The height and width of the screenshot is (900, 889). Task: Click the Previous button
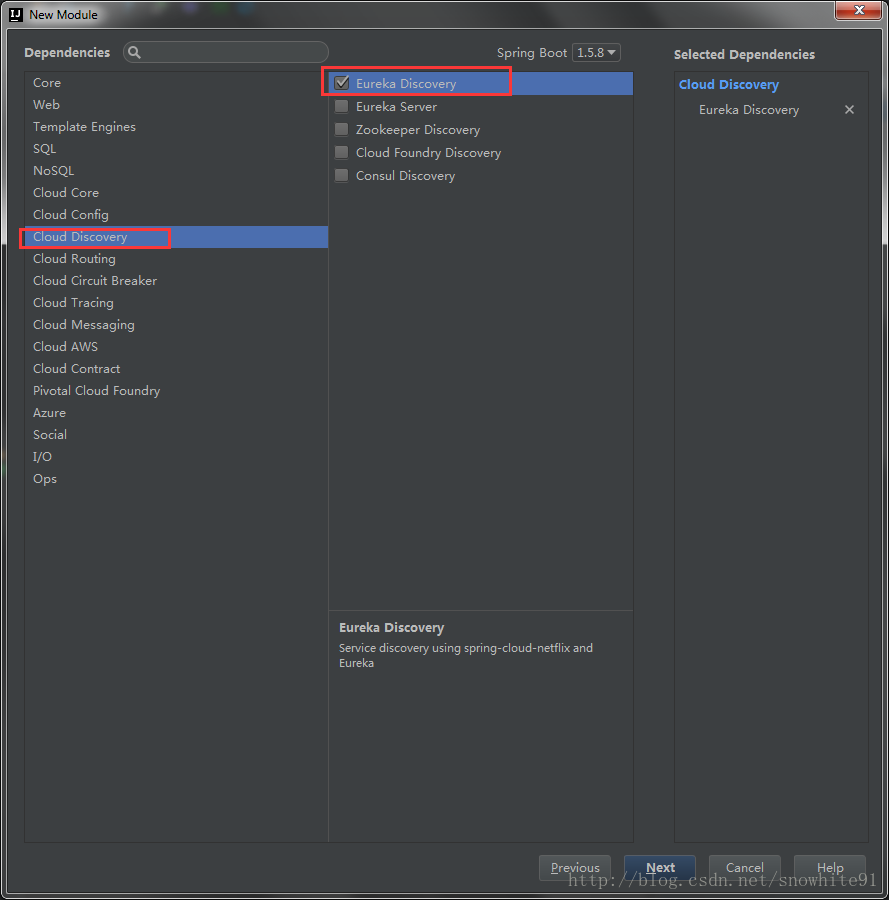575,867
